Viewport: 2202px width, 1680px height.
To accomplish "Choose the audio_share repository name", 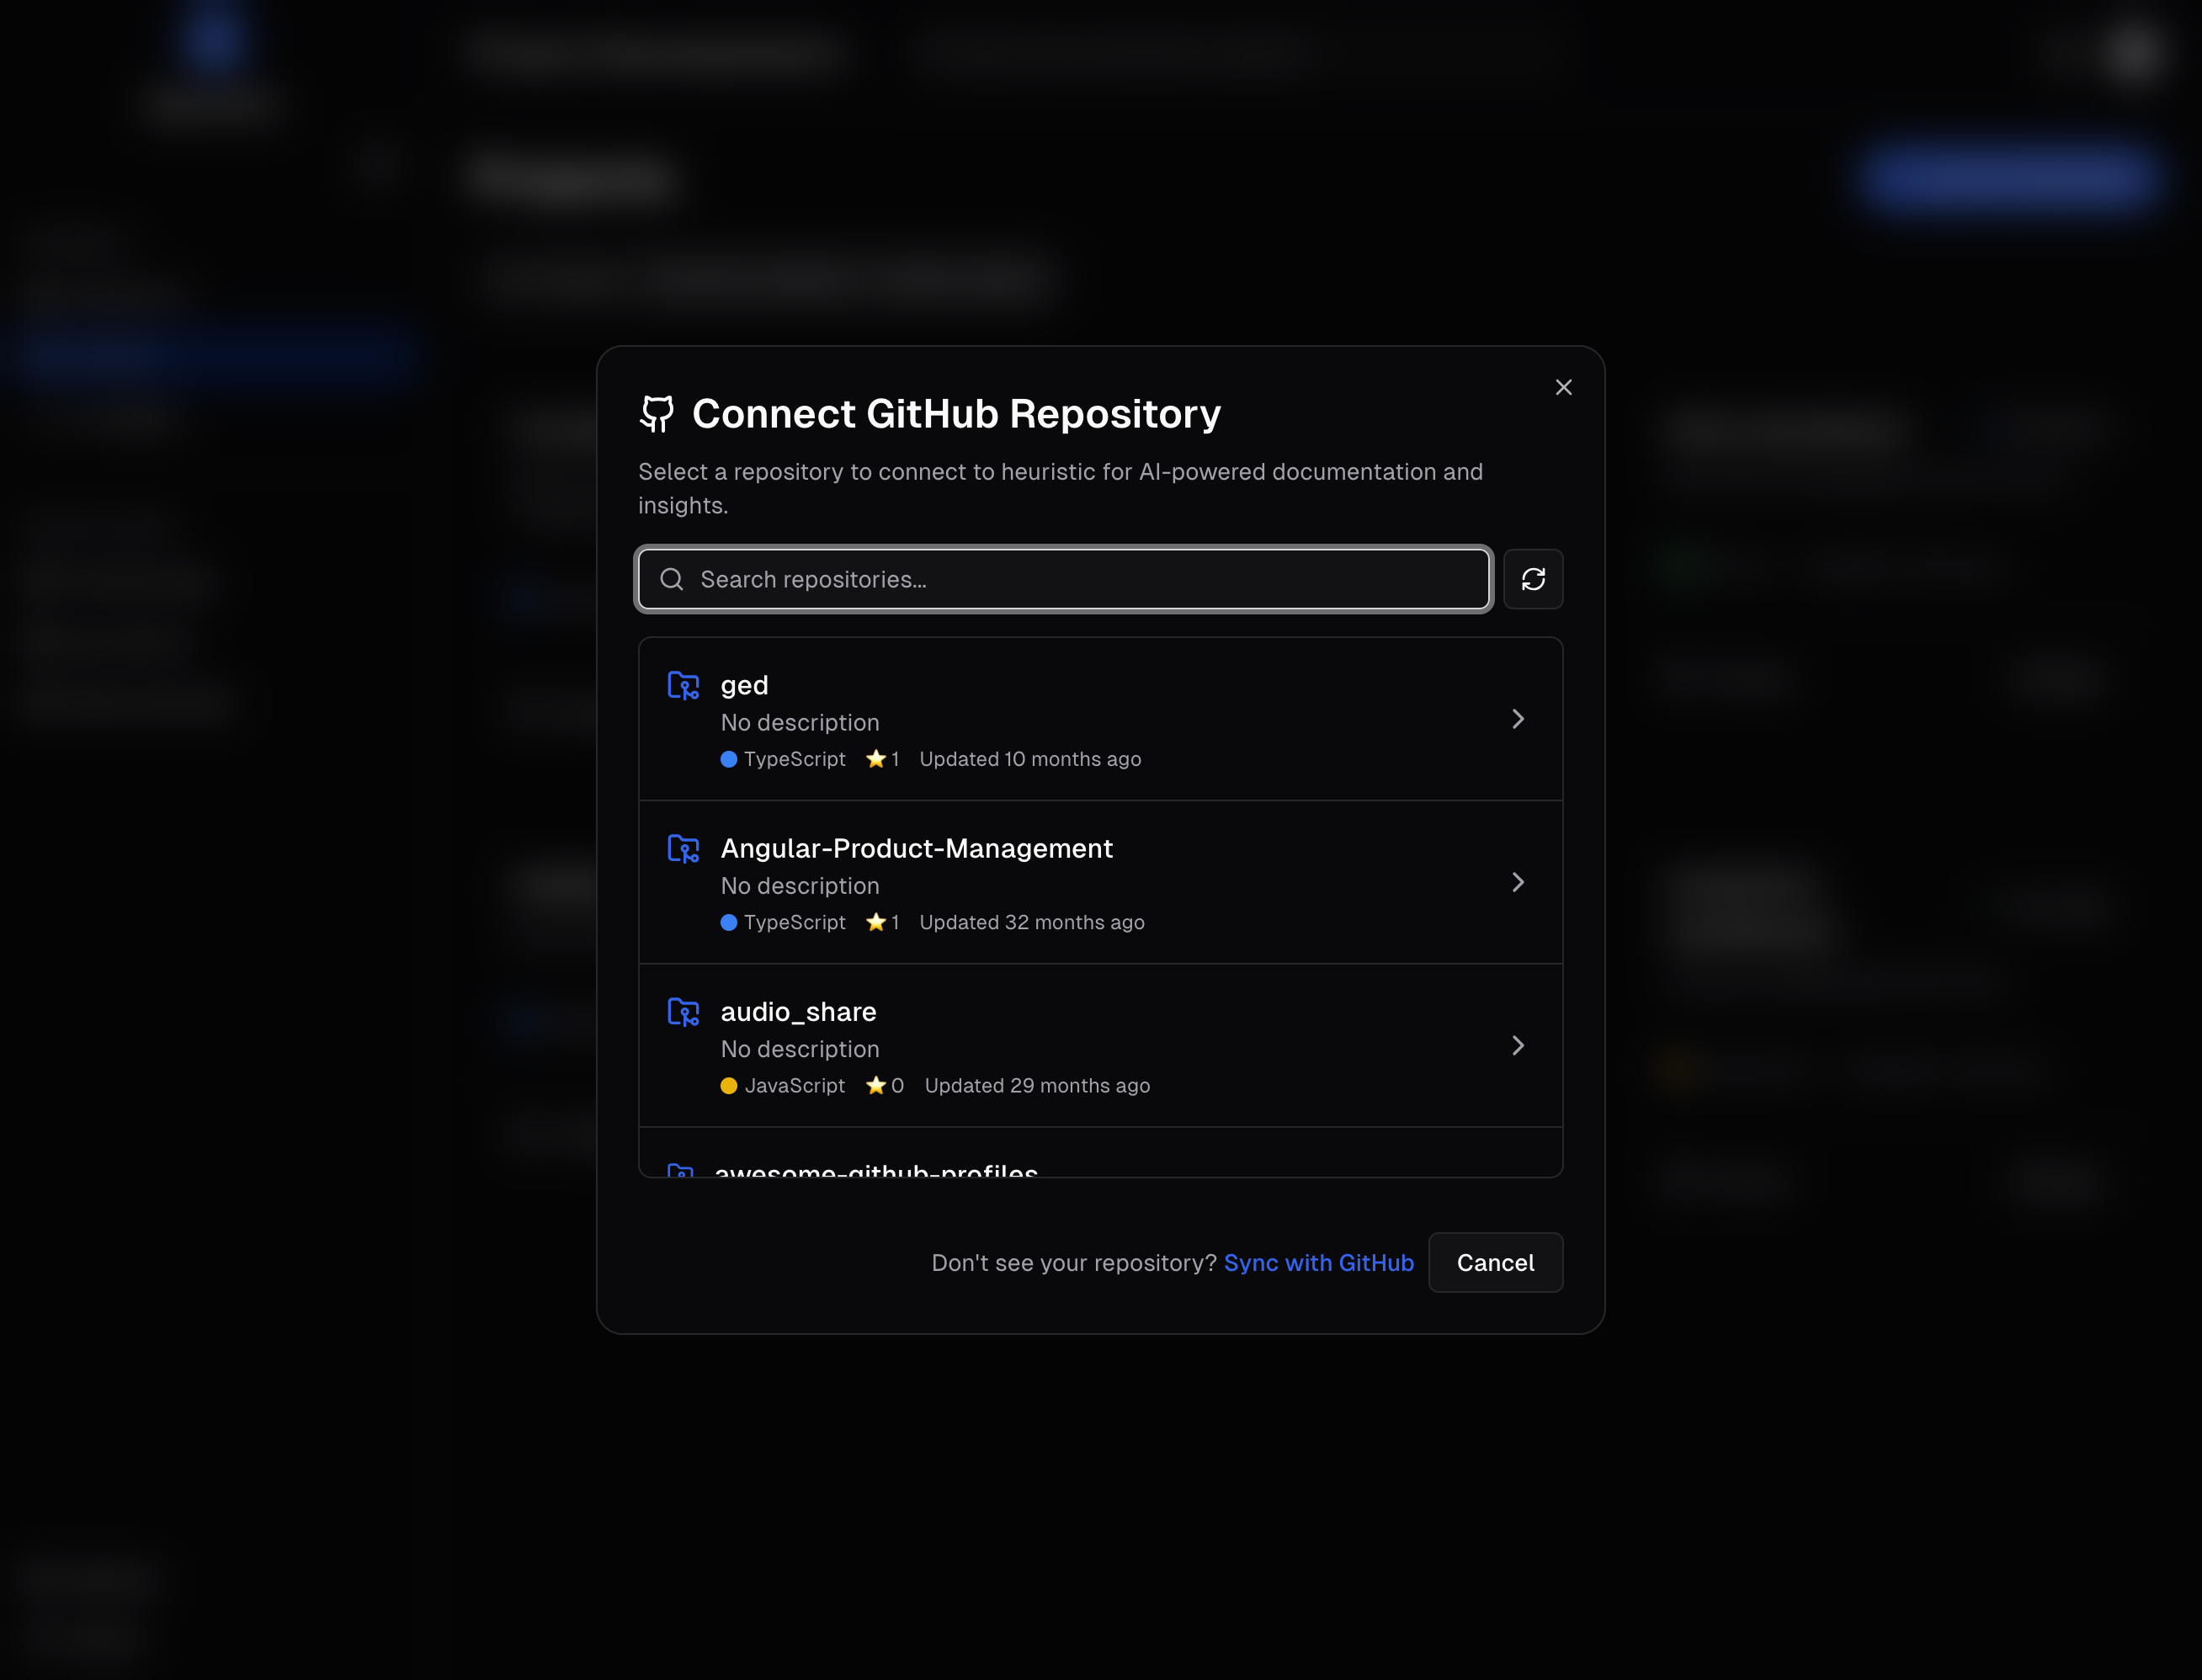I will (798, 1012).
